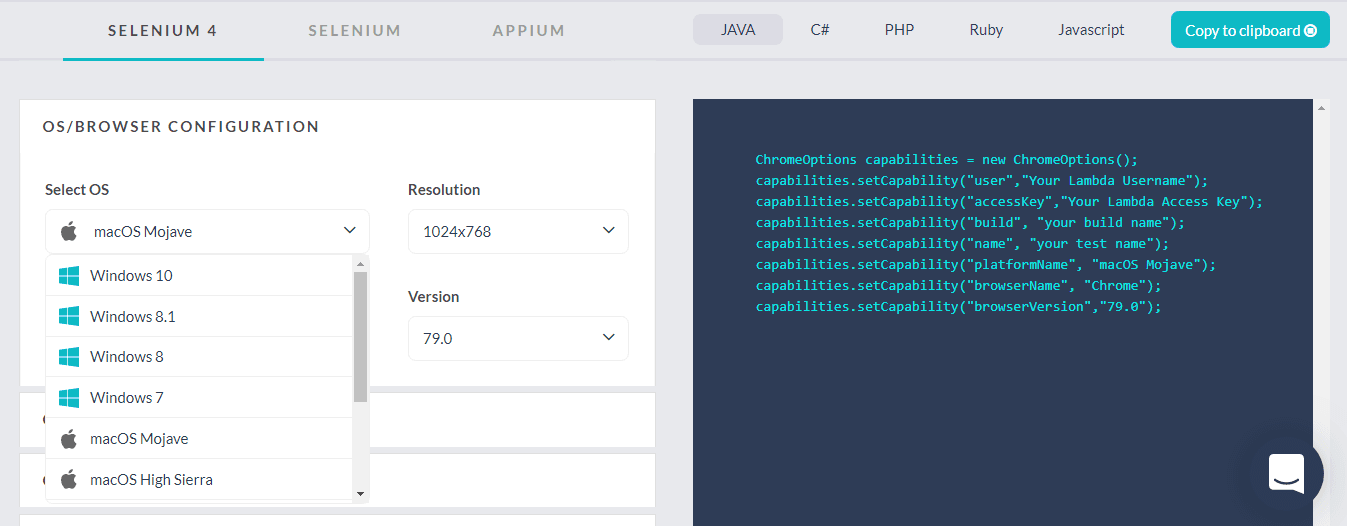Image resolution: width=1347 pixels, height=526 pixels.
Task: Switch to the Selenium tab
Action: tap(354, 30)
